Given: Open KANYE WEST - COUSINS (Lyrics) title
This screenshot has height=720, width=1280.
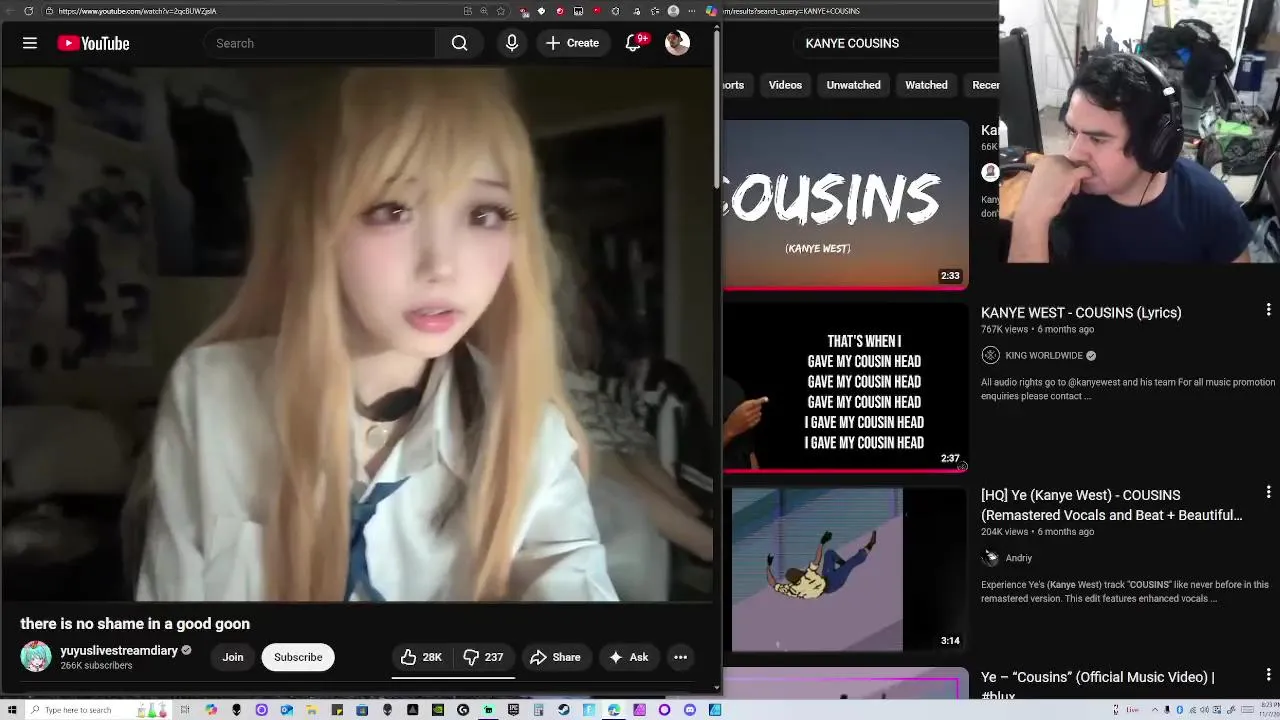Looking at the screenshot, I should point(1081,312).
